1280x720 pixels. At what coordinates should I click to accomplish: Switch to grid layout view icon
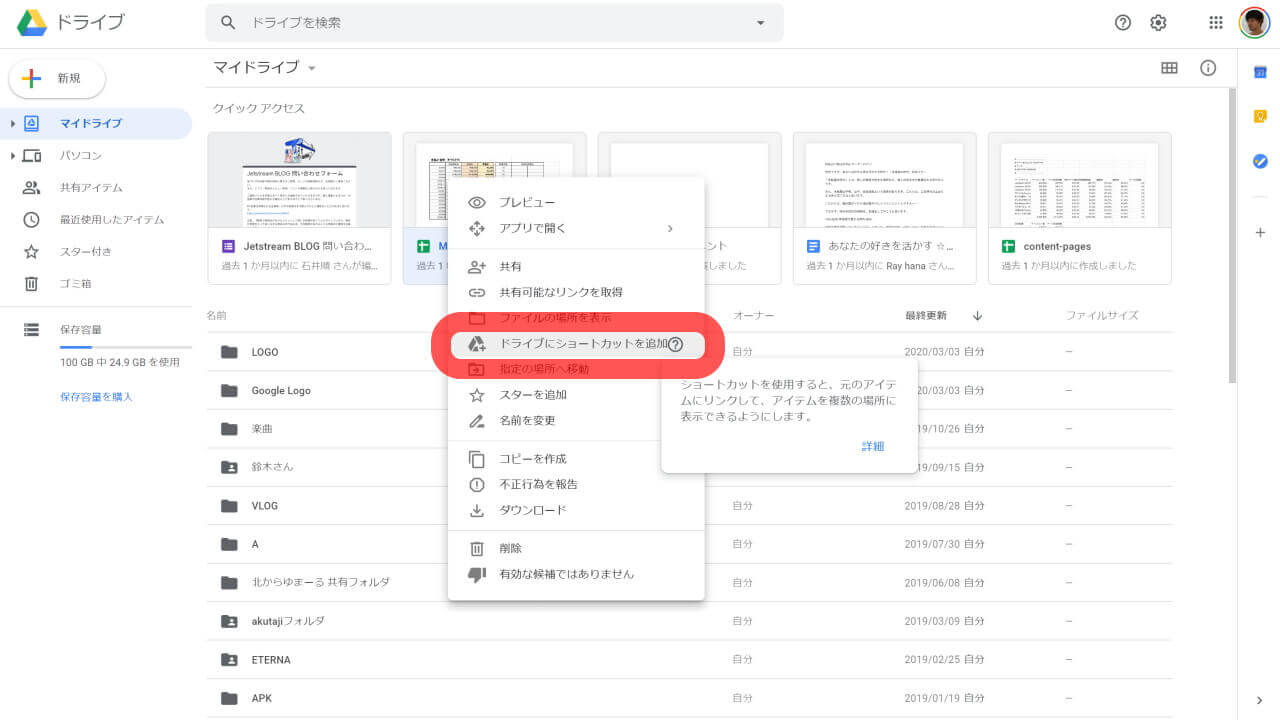1169,68
